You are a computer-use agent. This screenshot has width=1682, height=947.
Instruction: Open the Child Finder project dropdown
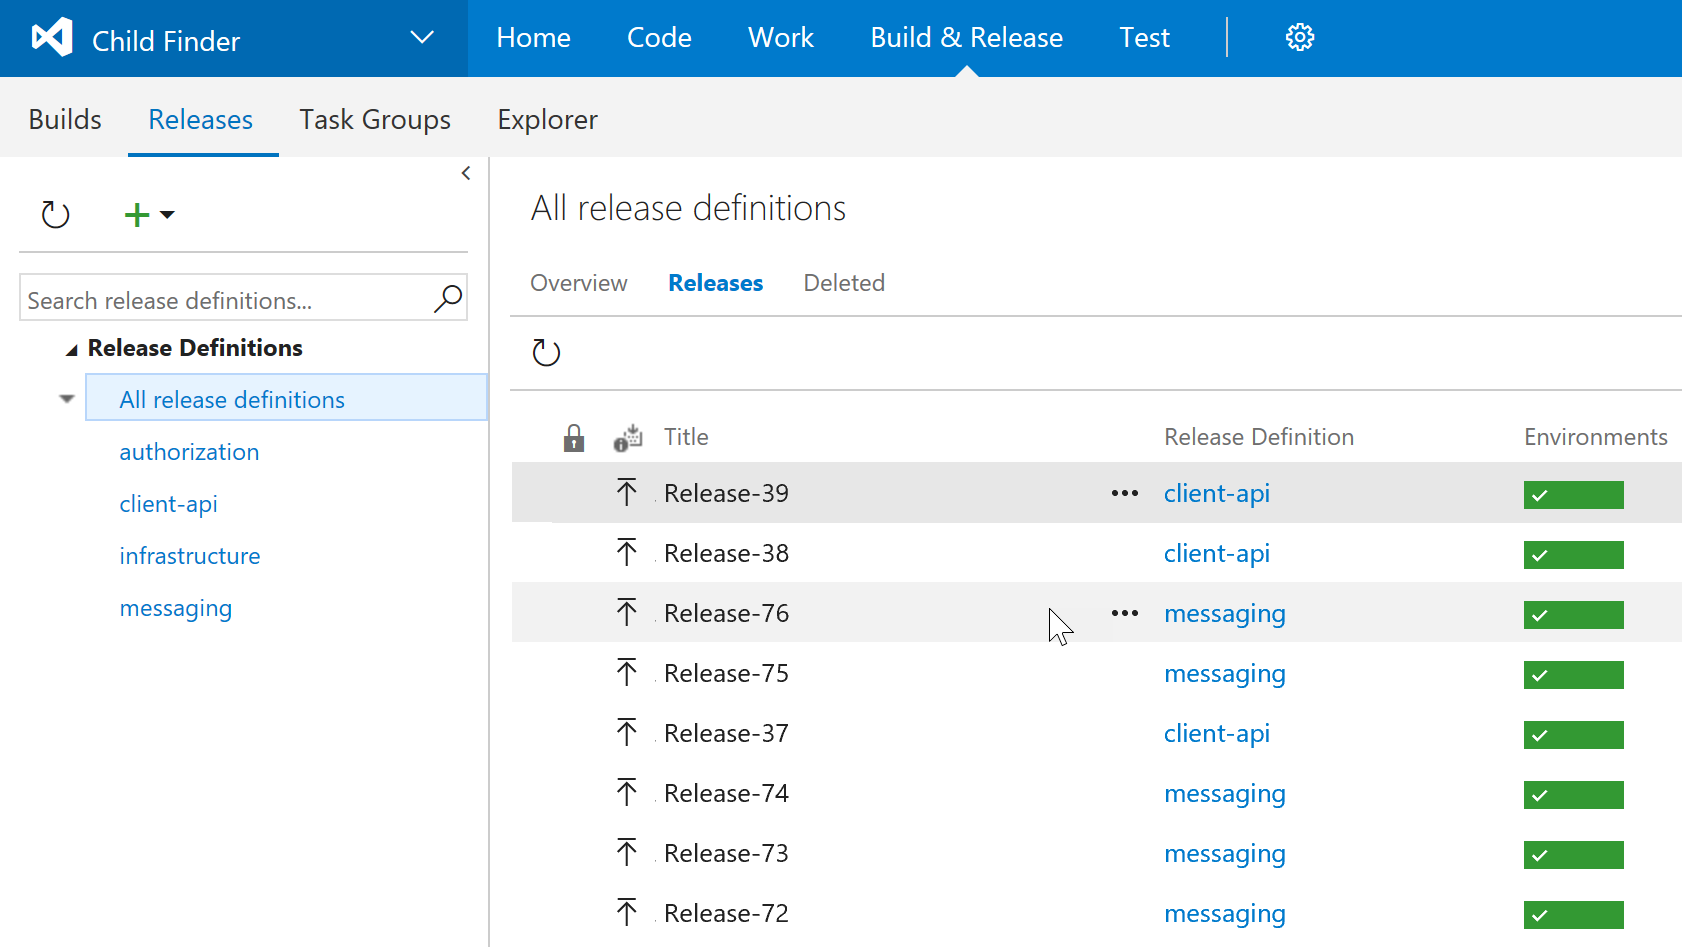pos(422,38)
